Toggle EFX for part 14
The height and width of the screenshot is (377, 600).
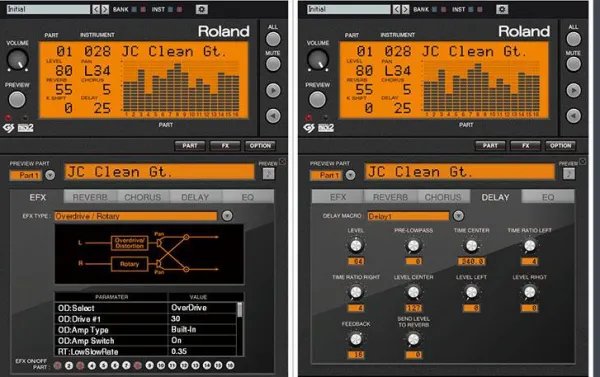point(207,366)
